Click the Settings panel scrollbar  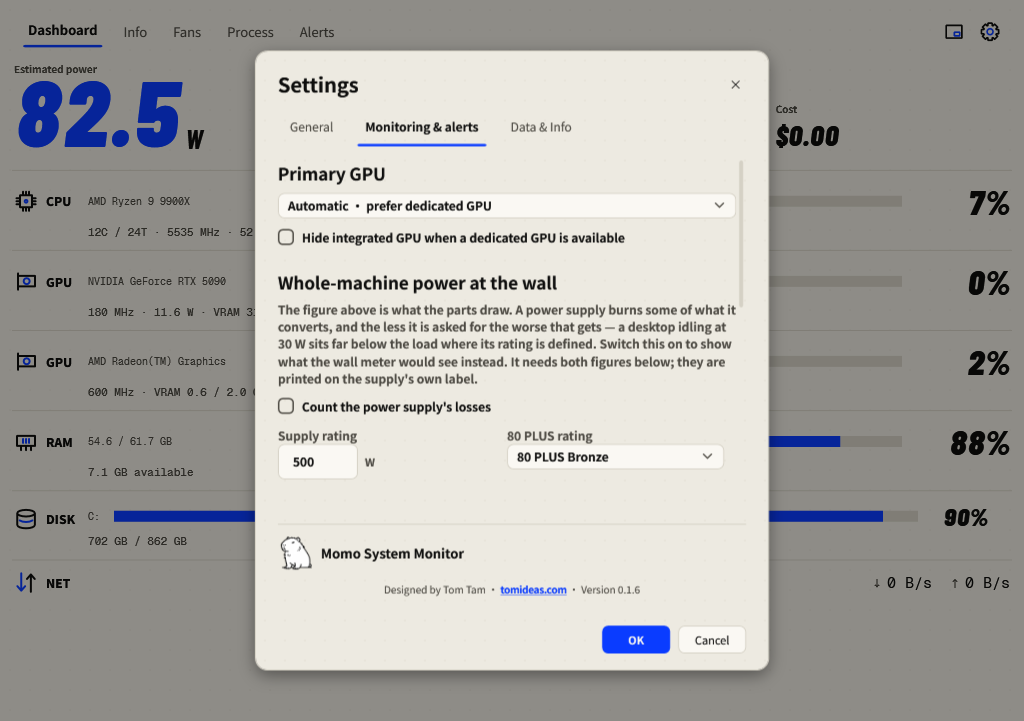click(x=741, y=234)
